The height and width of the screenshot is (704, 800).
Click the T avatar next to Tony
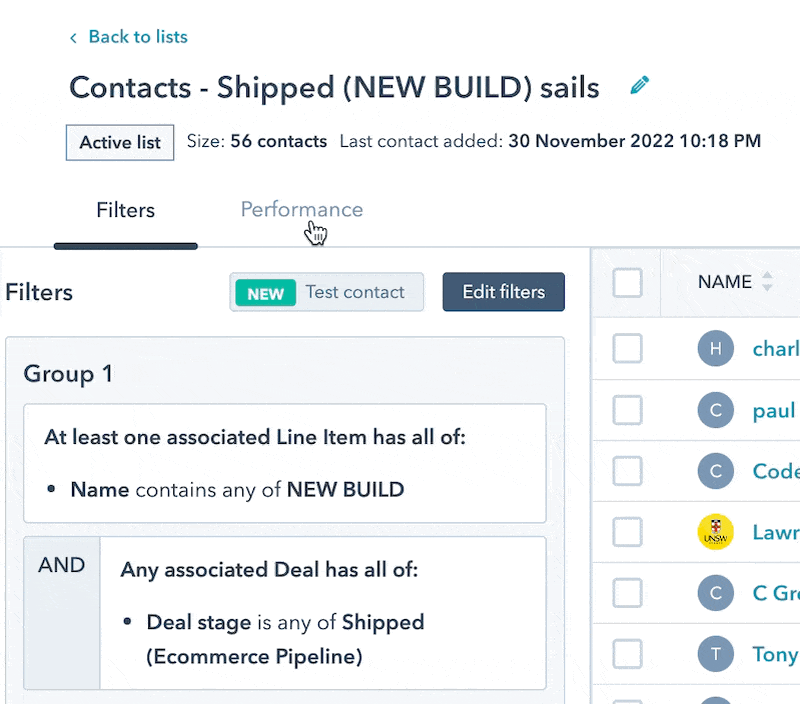(x=715, y=654)
